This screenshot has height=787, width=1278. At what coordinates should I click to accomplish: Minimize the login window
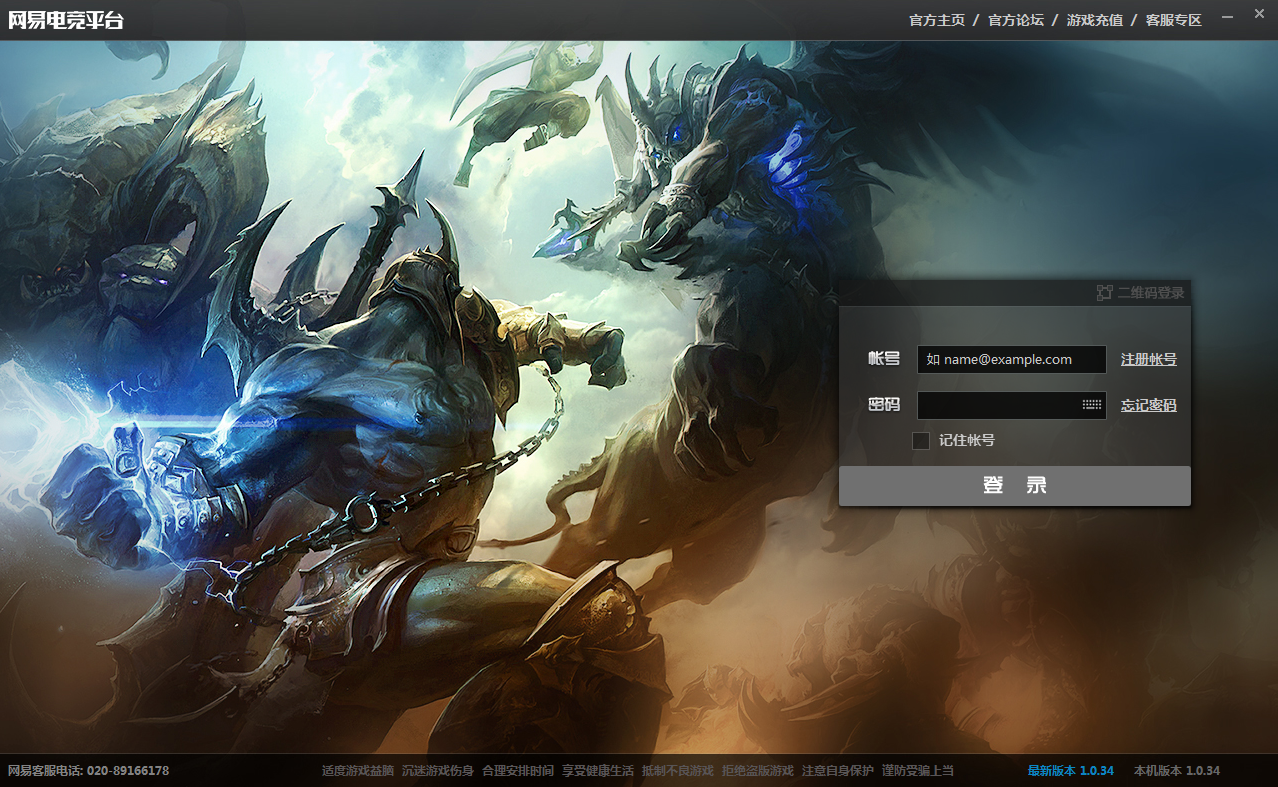click(1227, 16)
